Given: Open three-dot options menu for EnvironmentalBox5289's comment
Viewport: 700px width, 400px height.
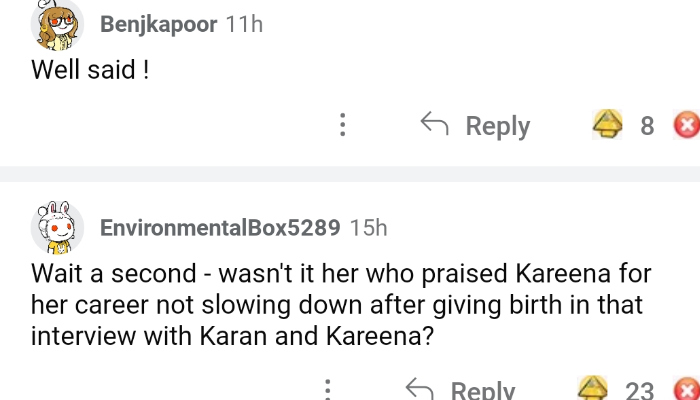Looking at the screenshot, I should click(327, 388).
